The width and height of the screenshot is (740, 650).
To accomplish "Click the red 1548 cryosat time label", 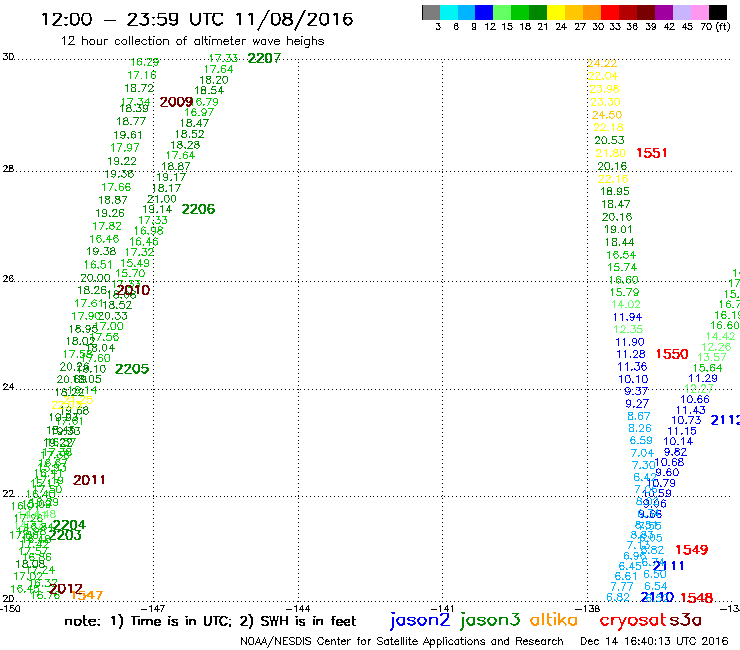I will pyautogui.click(x=697, y=598).
